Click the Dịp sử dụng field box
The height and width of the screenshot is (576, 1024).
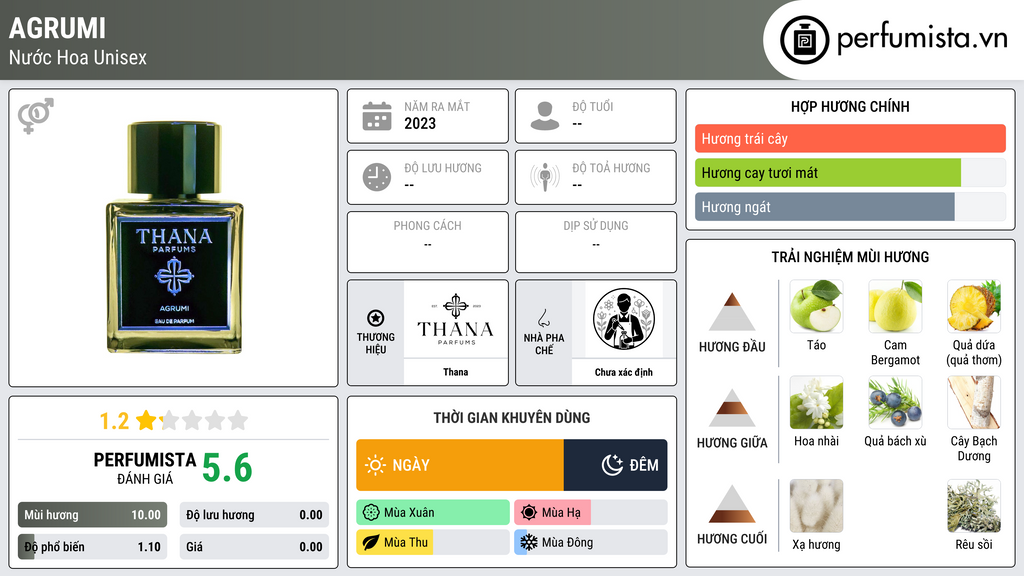(596, 242)
